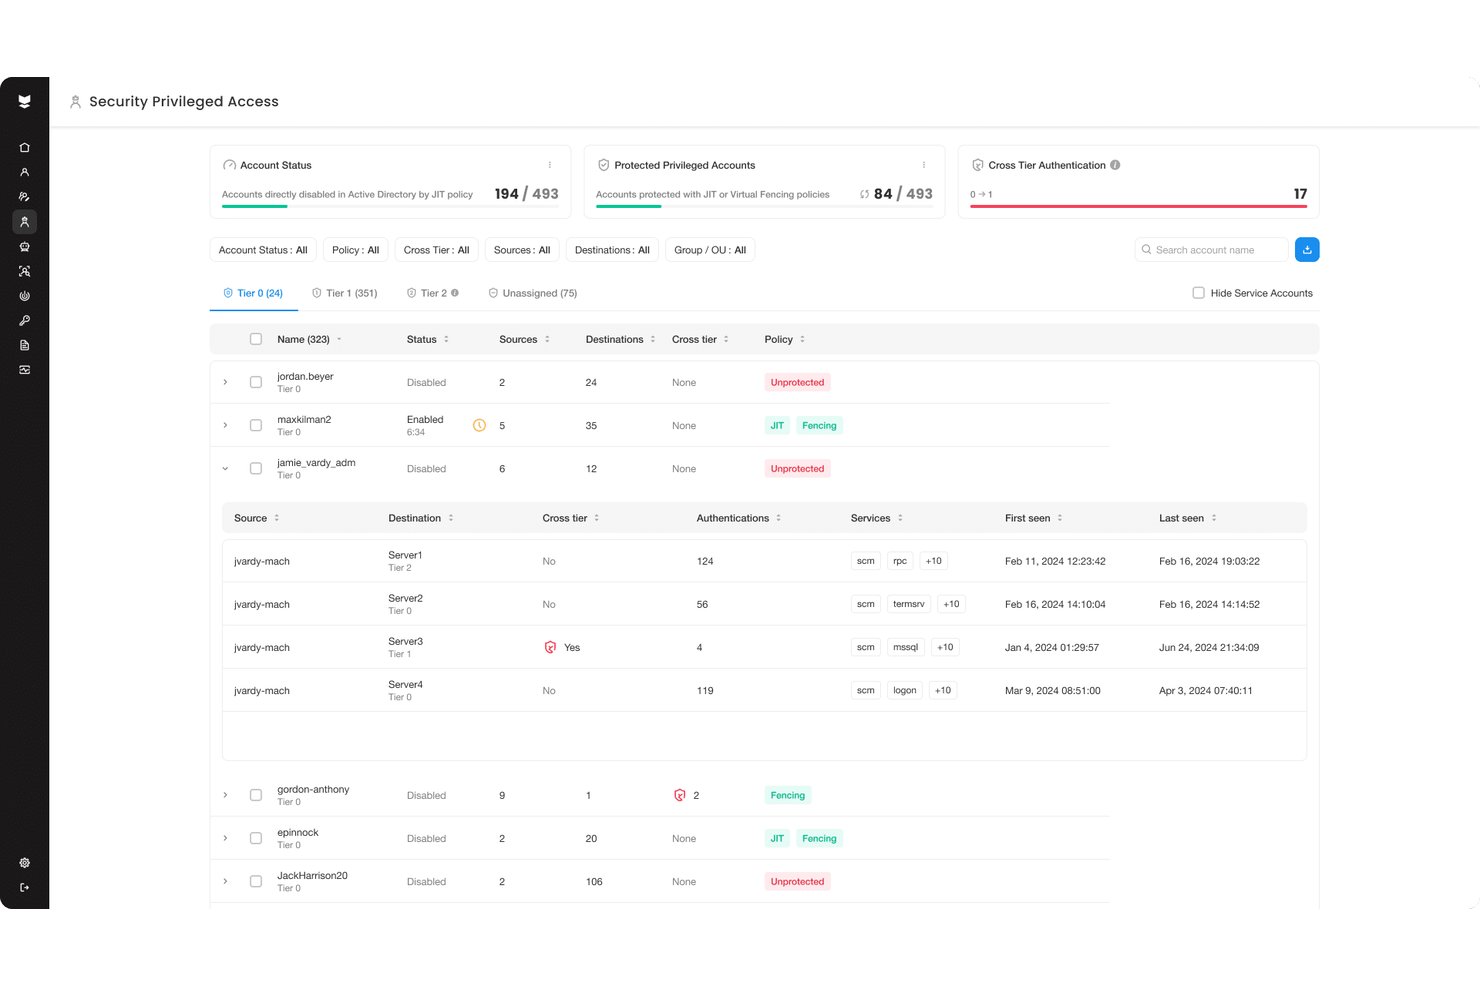The width and height of the screenshot is (1480, 987).
Task: Select the epinnock row checkbox
Action: (x=256, y=838)
